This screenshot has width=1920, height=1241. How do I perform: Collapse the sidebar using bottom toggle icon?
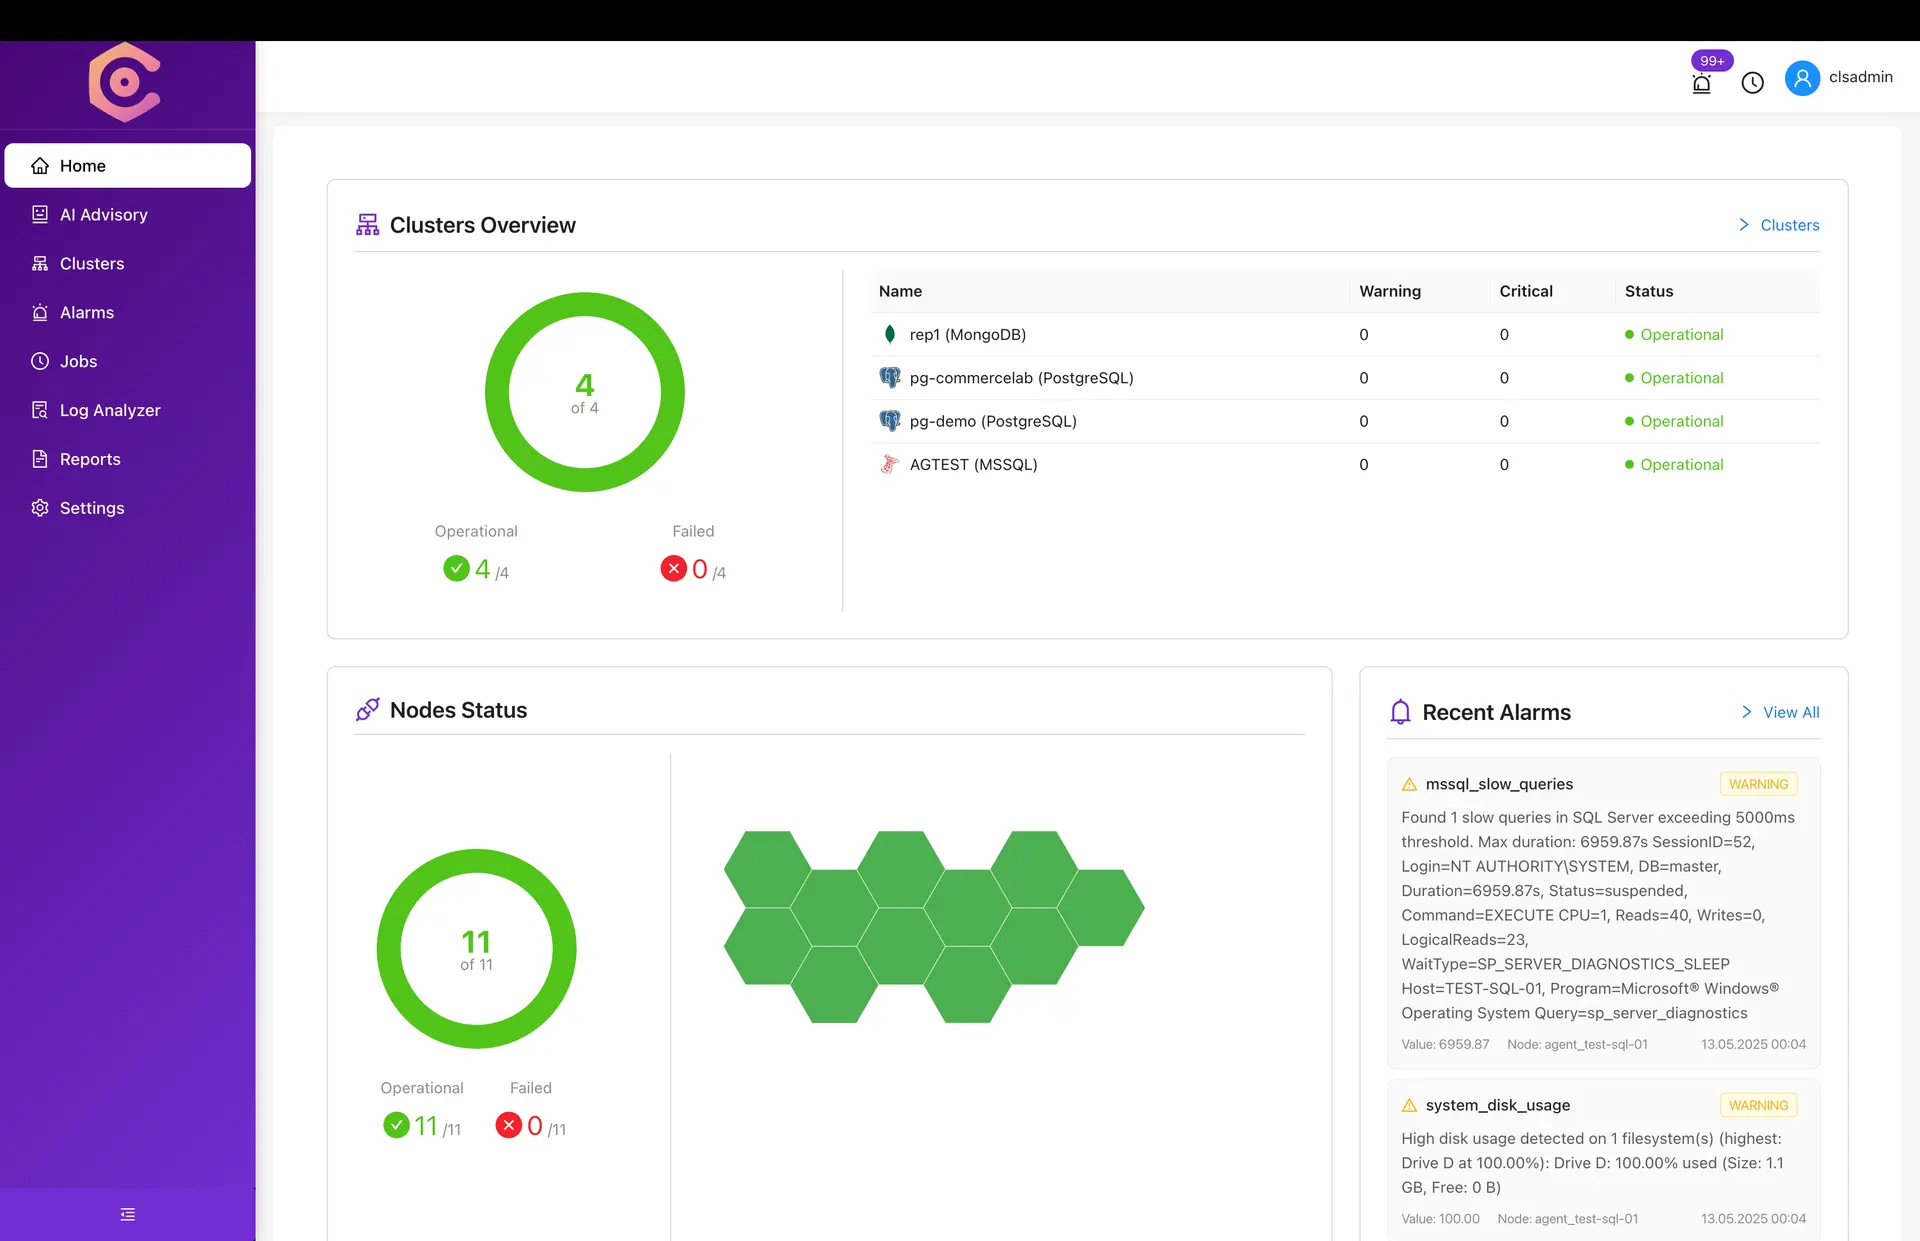point(127,1214)
